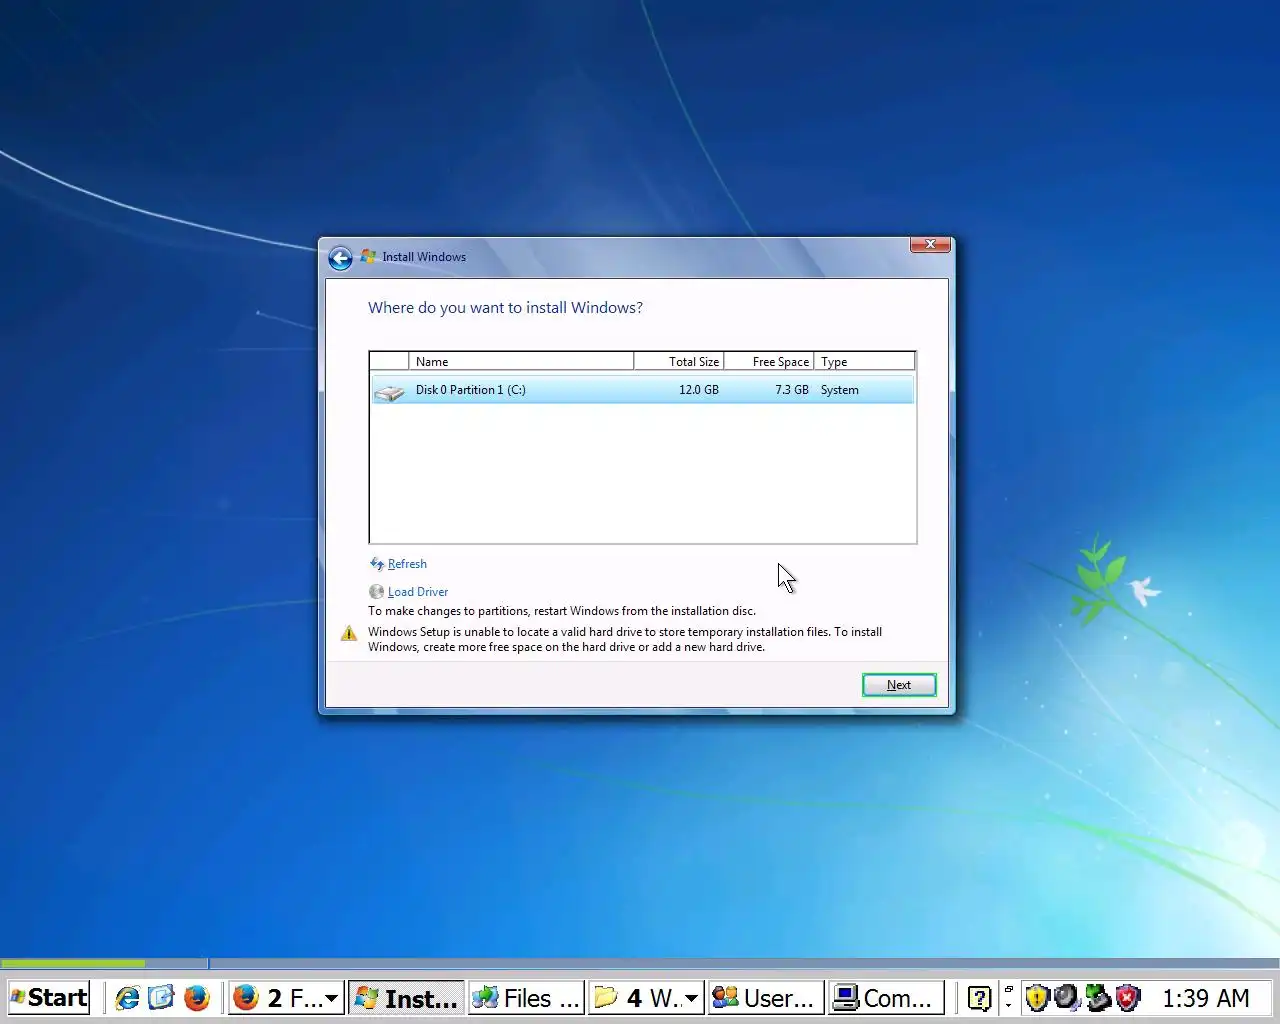Image resolution: width=1280 pixels, height=1024 pixels.
Task: Click the network connection tray icon
Action: [x=1098, y=997]
